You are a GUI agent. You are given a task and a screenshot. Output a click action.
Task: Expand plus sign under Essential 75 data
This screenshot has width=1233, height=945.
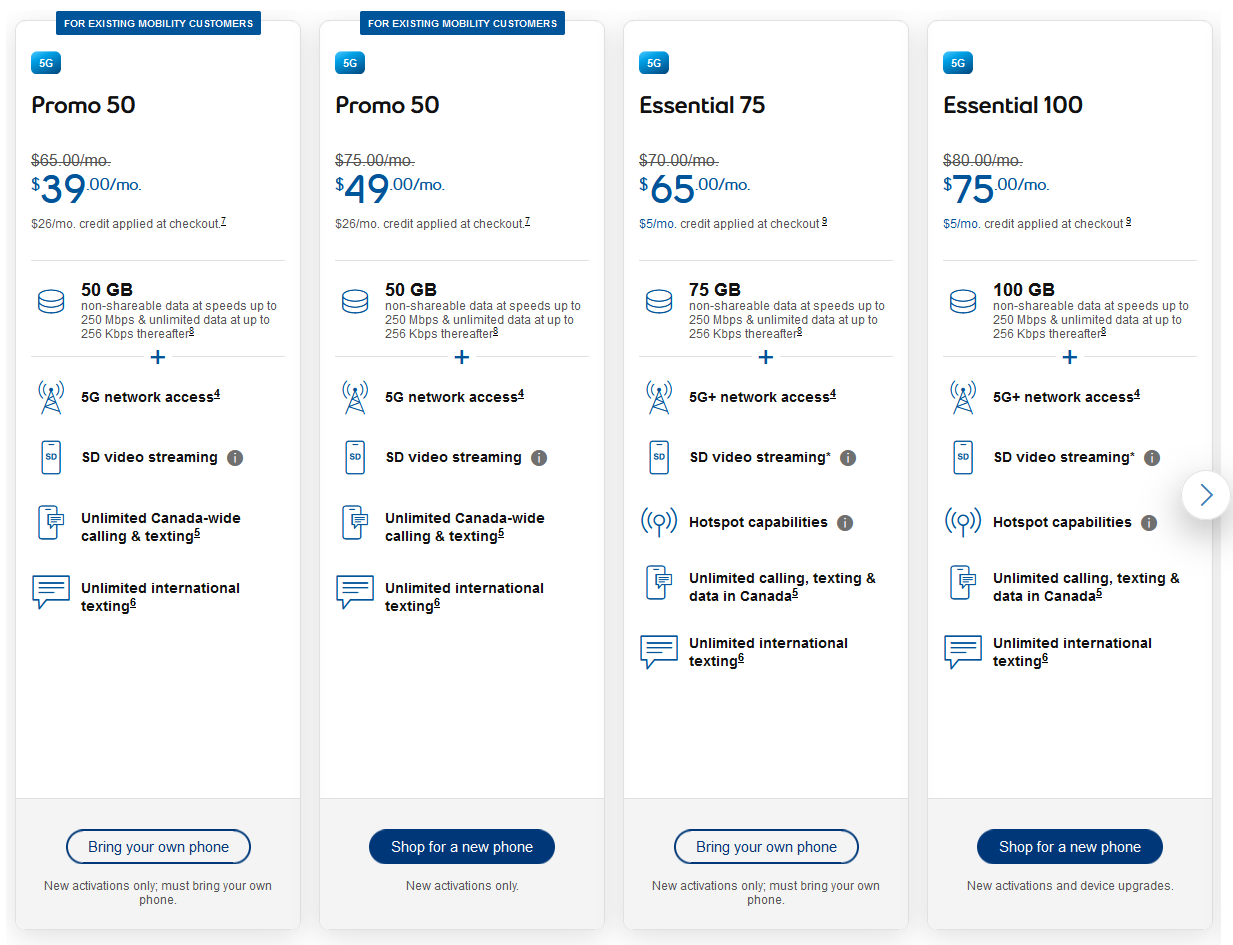click(766, 357)
